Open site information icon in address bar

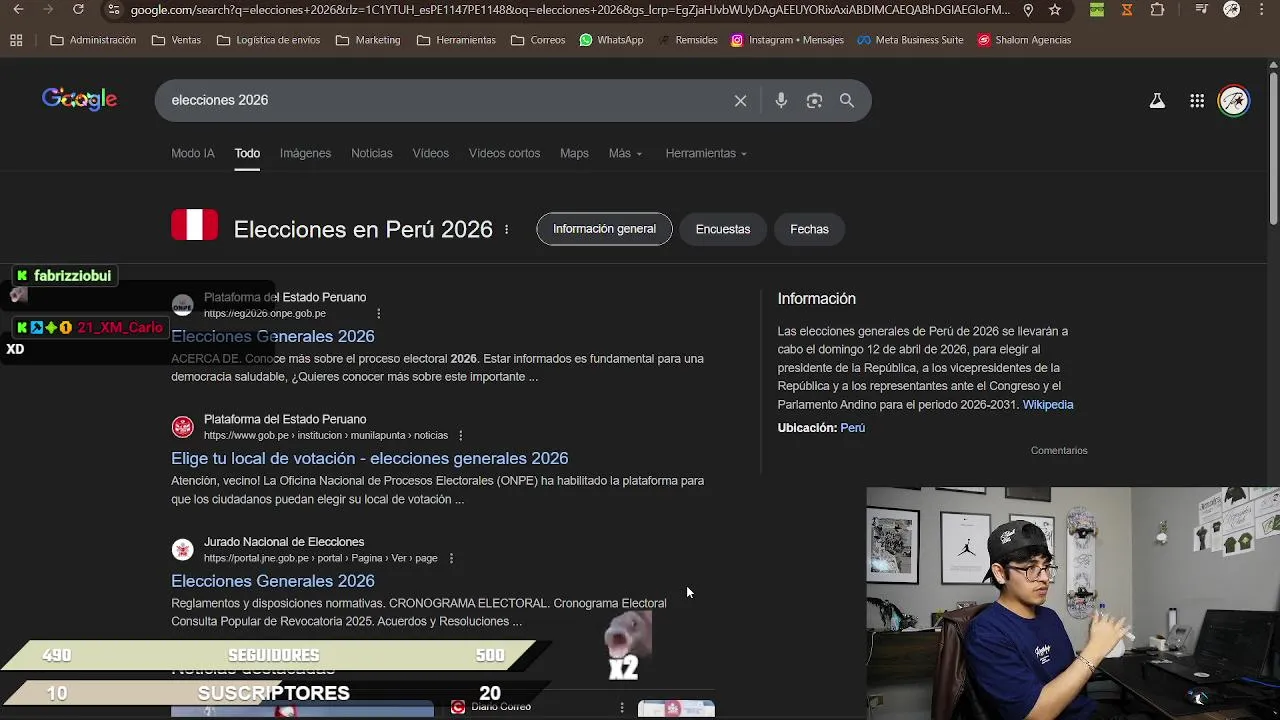114,10
